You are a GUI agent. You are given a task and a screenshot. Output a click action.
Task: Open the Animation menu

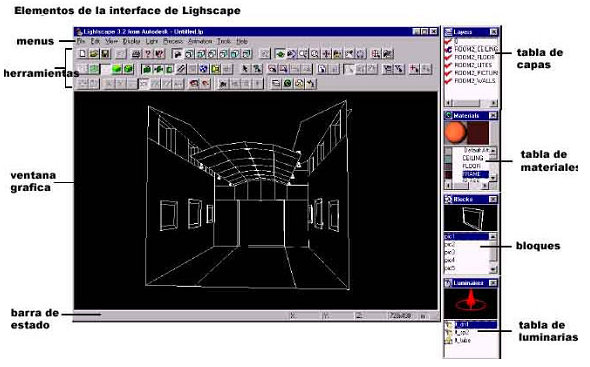(x=200, y=41)
